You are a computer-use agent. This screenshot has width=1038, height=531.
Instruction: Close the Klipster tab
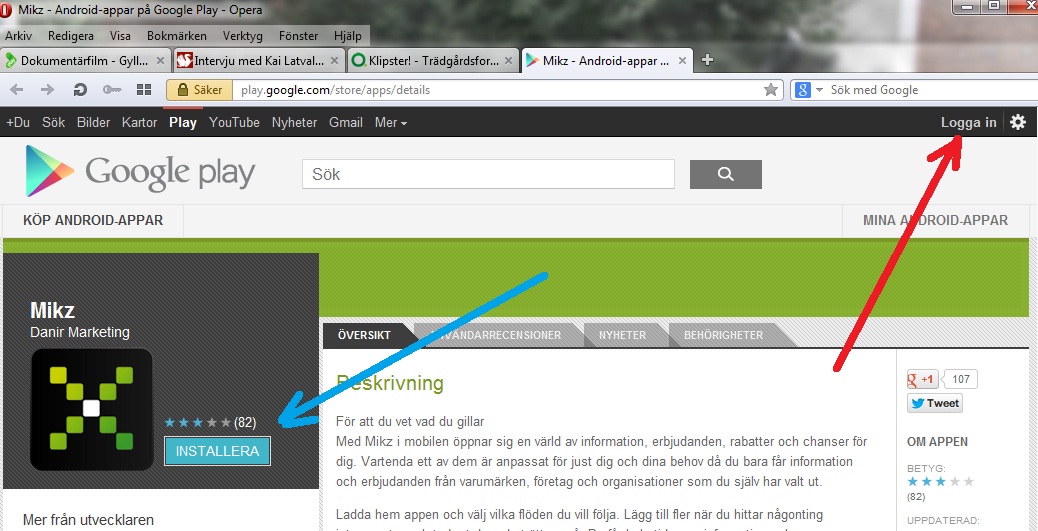pyautogui.click(x=509, y=60)
